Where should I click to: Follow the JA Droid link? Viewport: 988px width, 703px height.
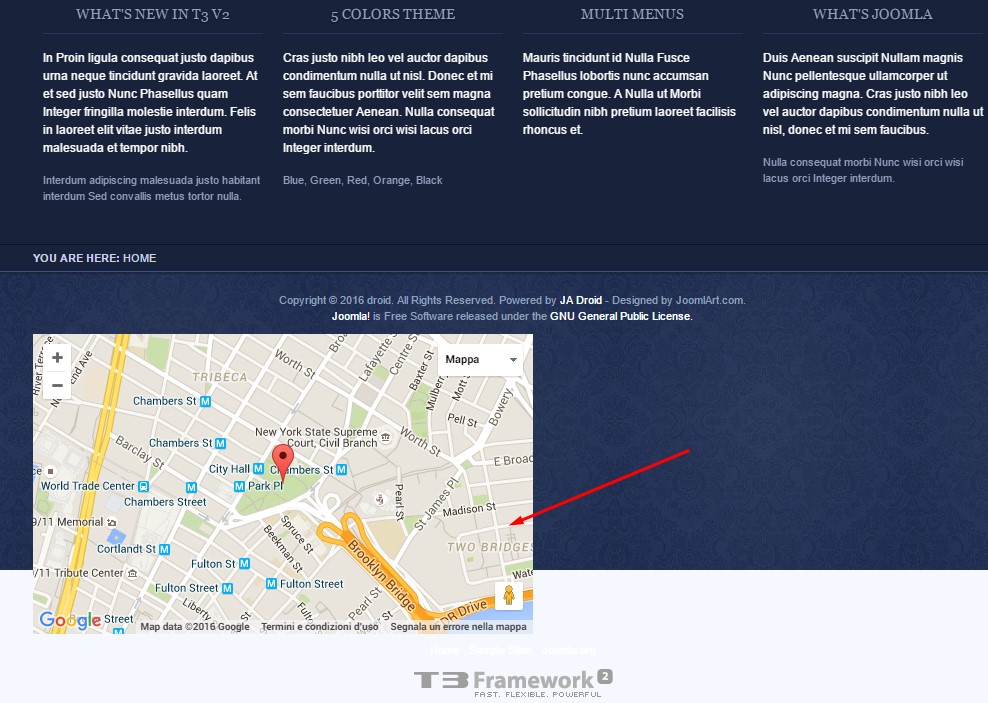[581, 299]
